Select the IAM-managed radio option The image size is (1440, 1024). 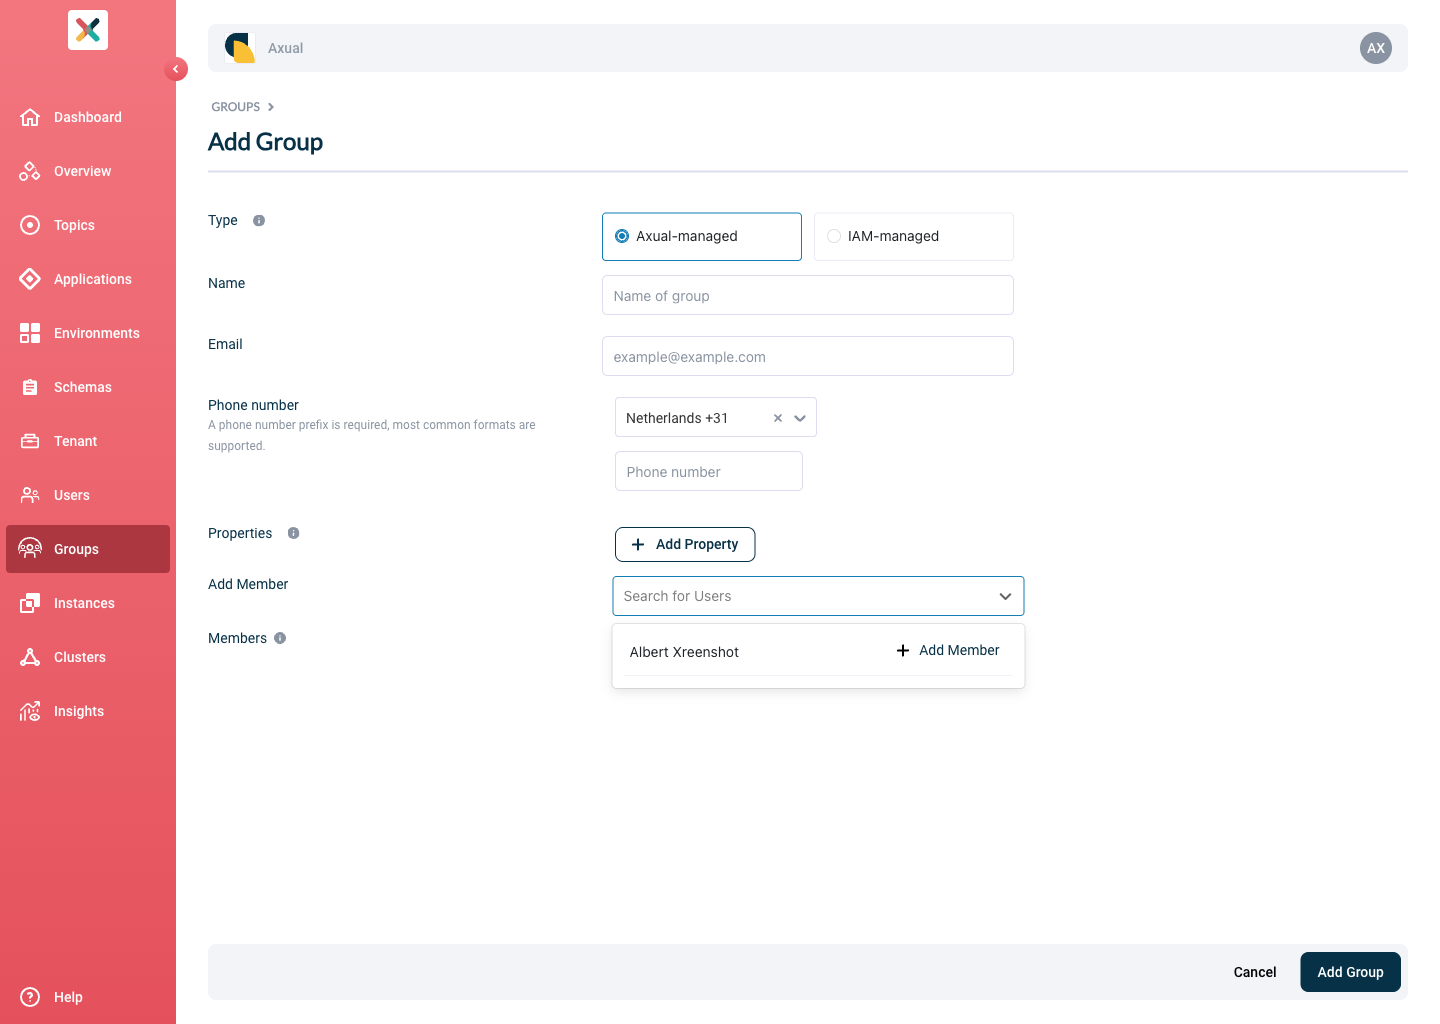click(x=914, y=237)
